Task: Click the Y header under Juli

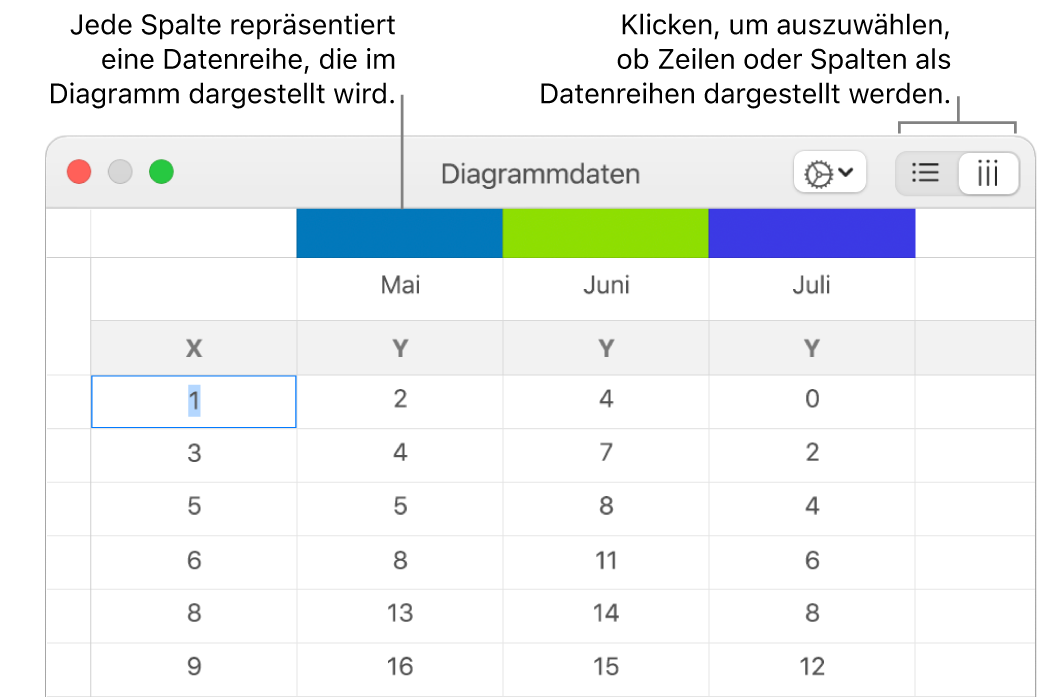Action: pyautogui.click(x=811, y=348)
